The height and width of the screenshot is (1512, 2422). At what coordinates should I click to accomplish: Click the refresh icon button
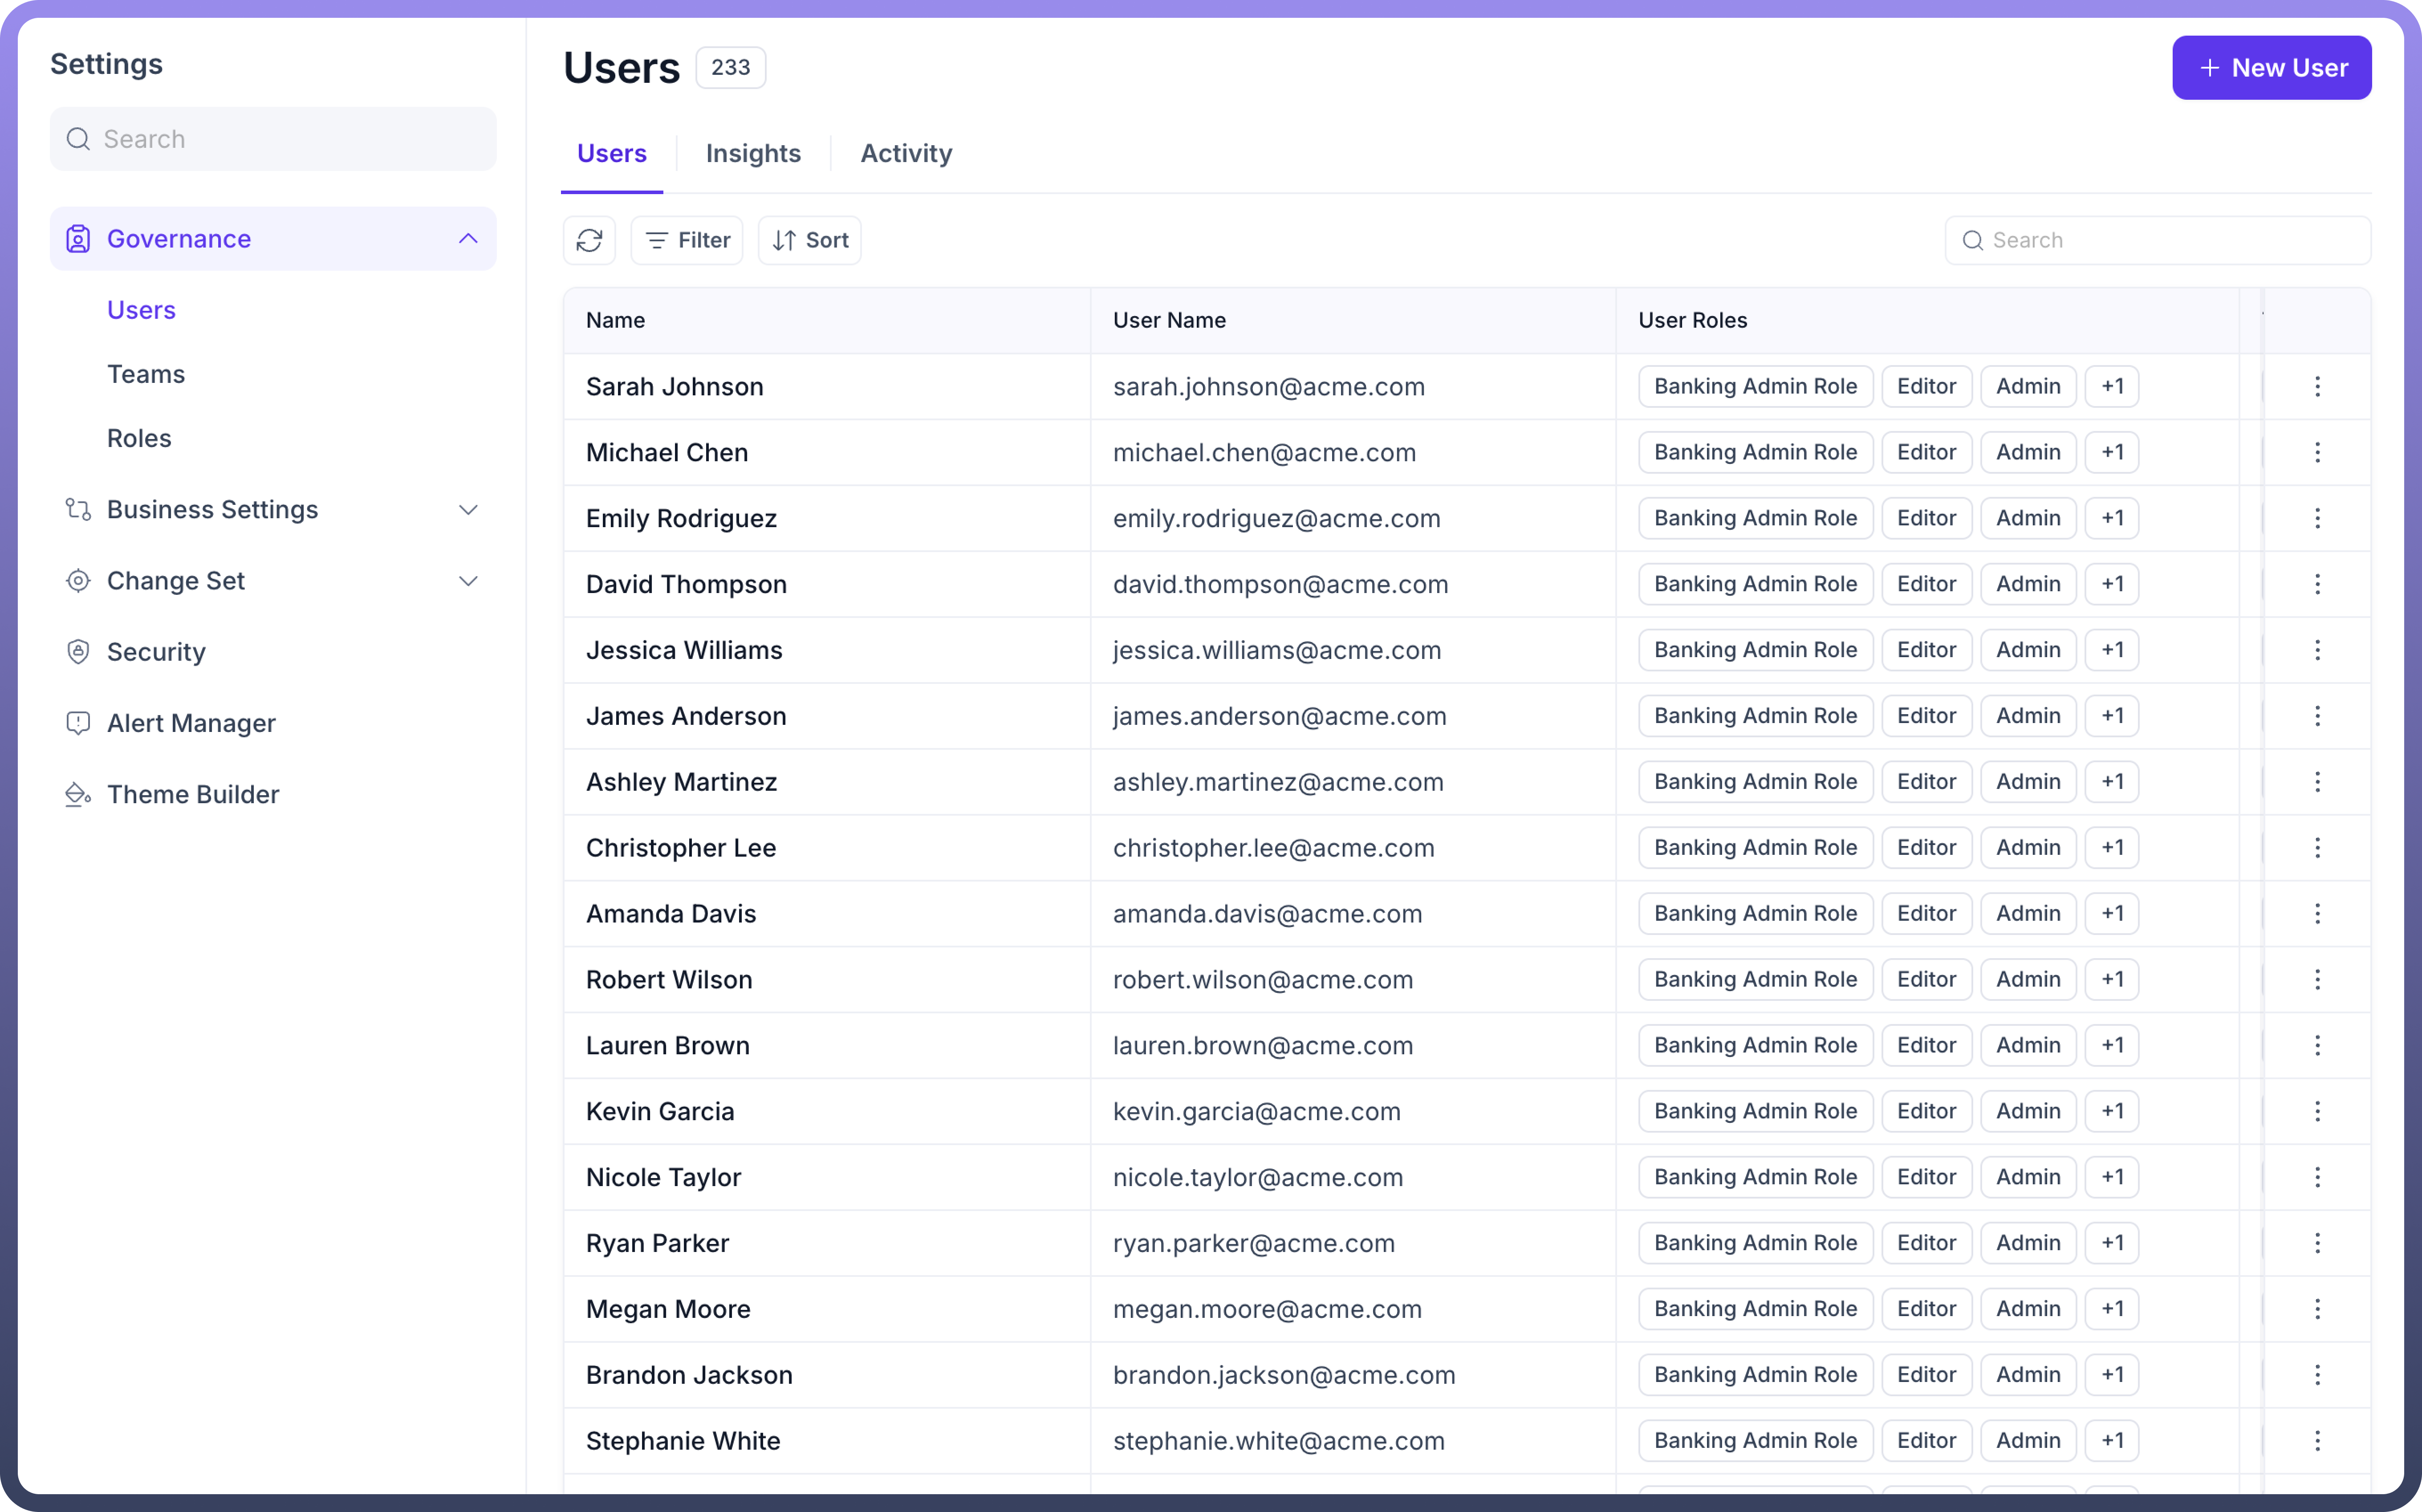(589, 240)
